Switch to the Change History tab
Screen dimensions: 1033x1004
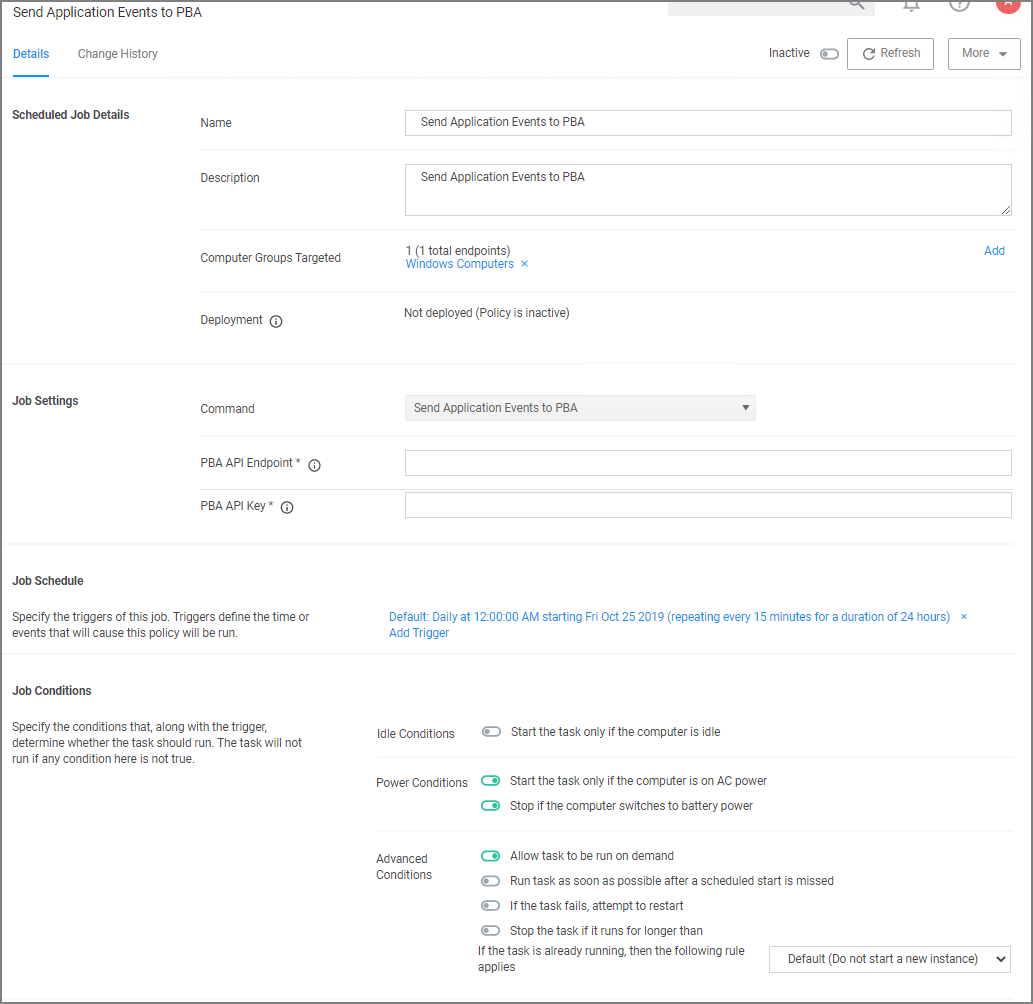(118, 54)
